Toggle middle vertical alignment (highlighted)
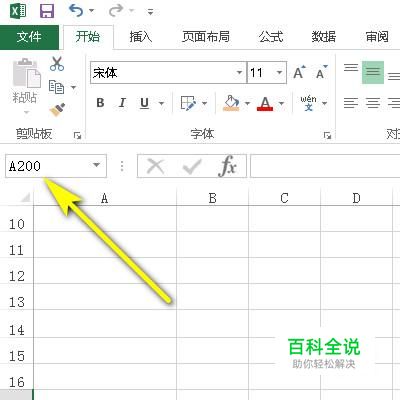Image resolution: width=400 pixels, height=400 pixels. tap(373, 72)
